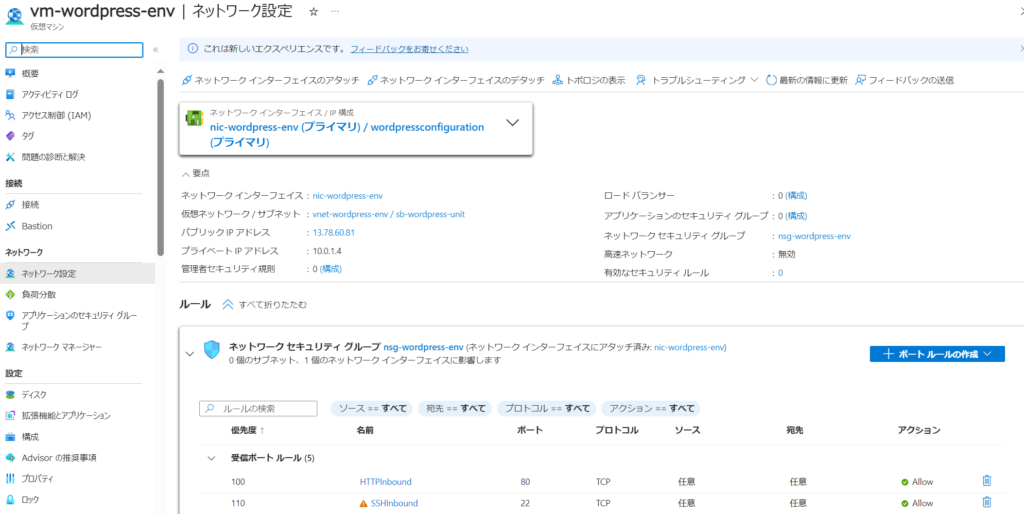
Task: Collapse the 要点 section
Action: click(x=196, y=174)
